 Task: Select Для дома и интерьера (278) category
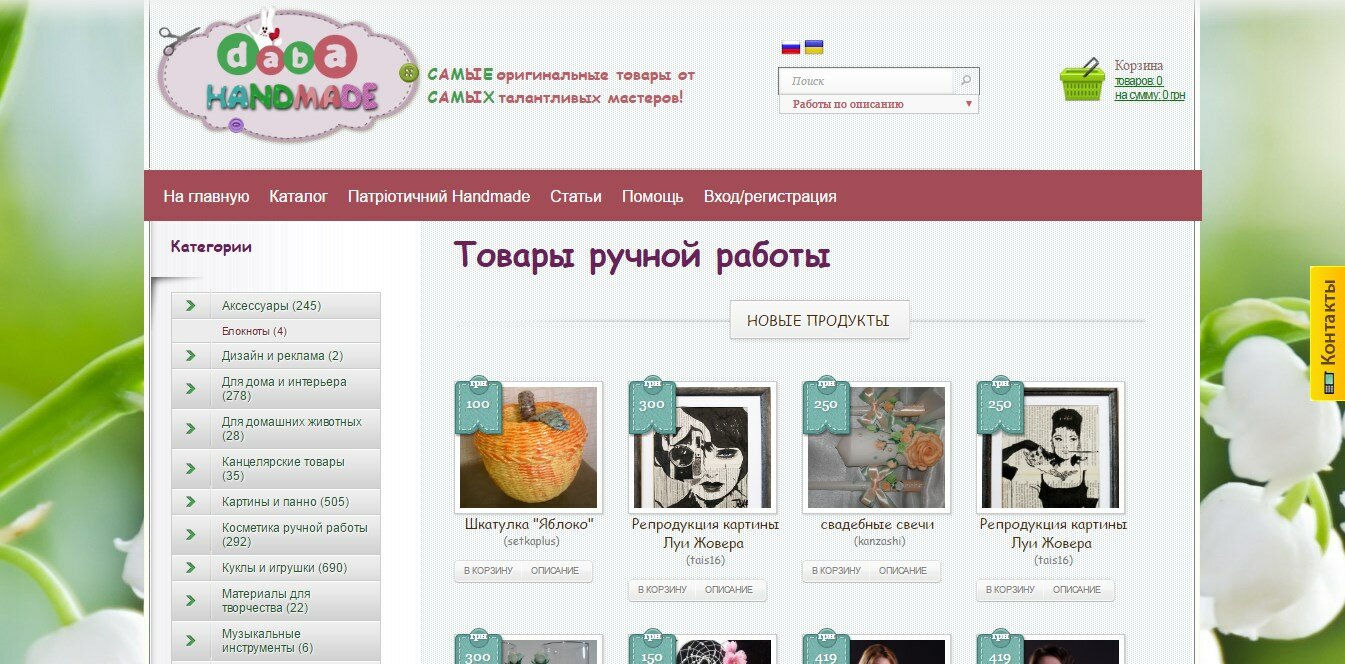(x=284, y=389)
